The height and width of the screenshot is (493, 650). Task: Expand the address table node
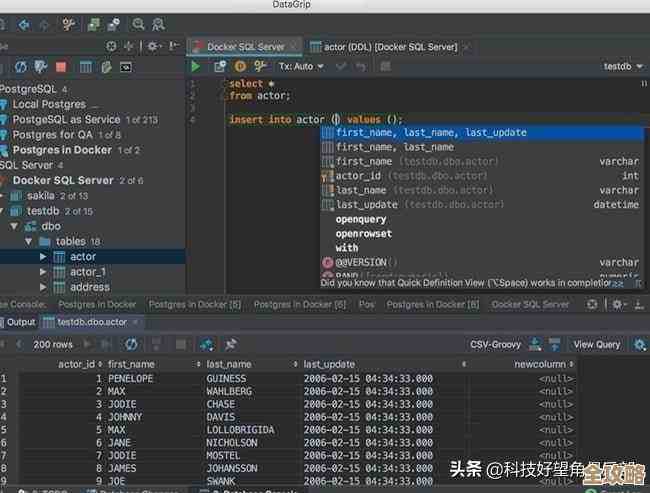click(43, 287)
